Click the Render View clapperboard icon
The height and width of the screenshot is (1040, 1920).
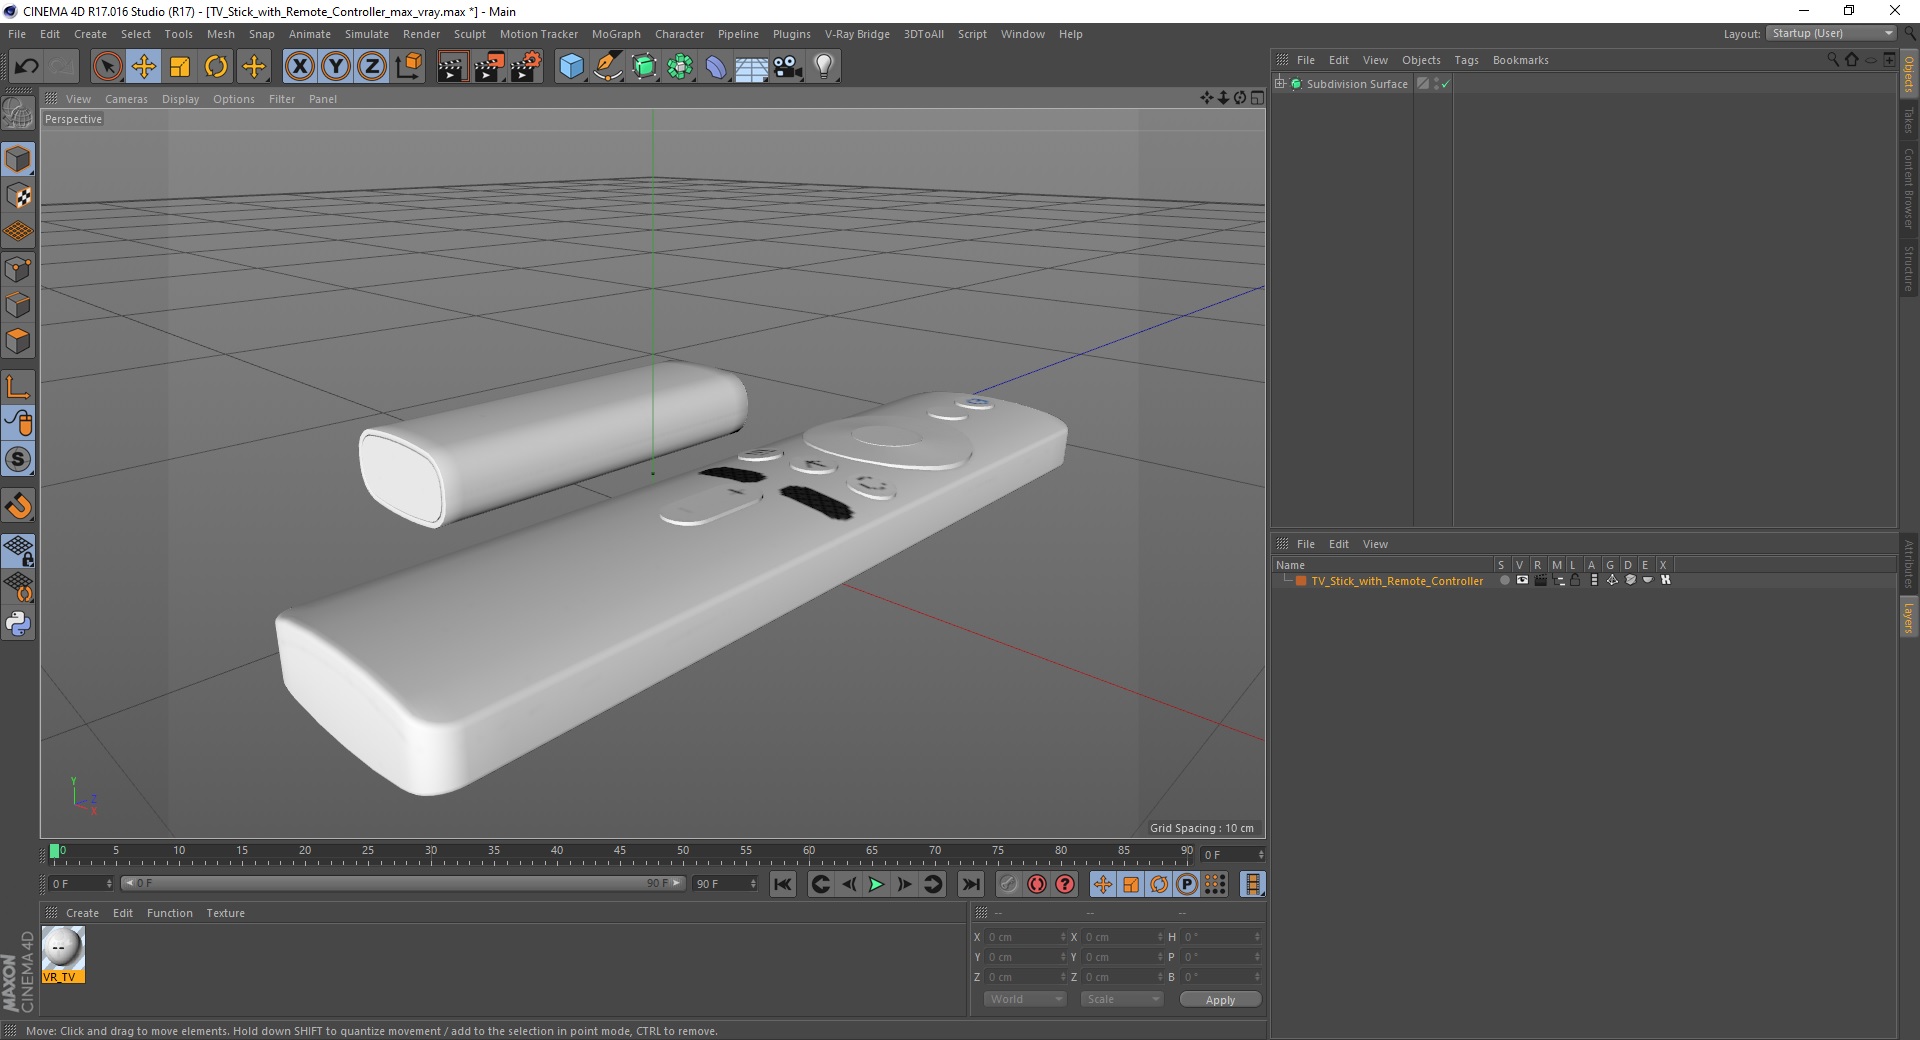coord(452,67)
